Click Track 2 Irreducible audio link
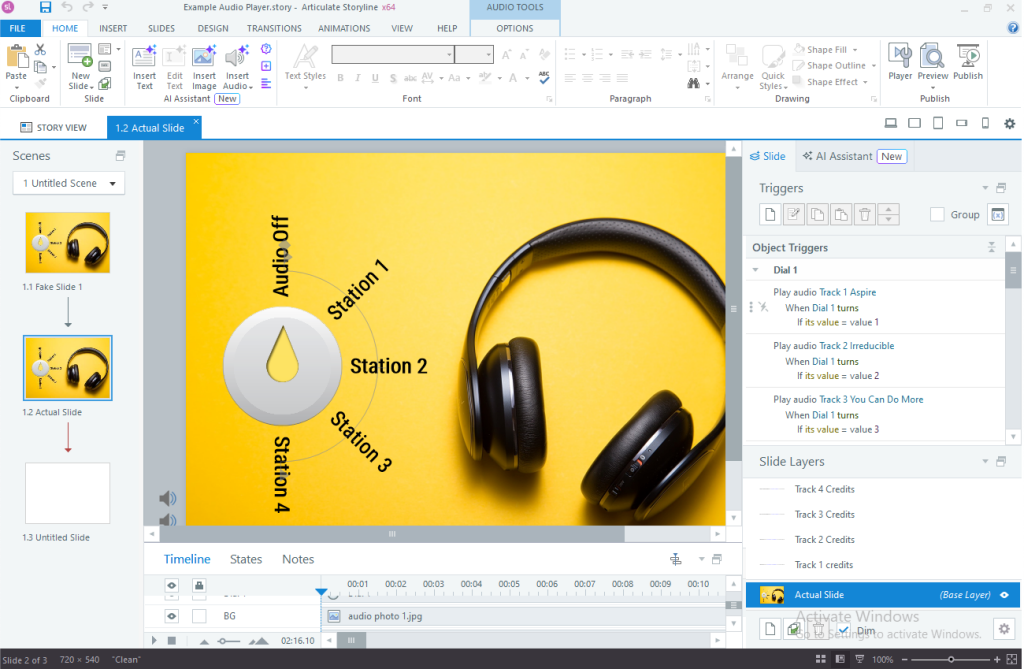The image size is (1024, 669). click(857, 346)
